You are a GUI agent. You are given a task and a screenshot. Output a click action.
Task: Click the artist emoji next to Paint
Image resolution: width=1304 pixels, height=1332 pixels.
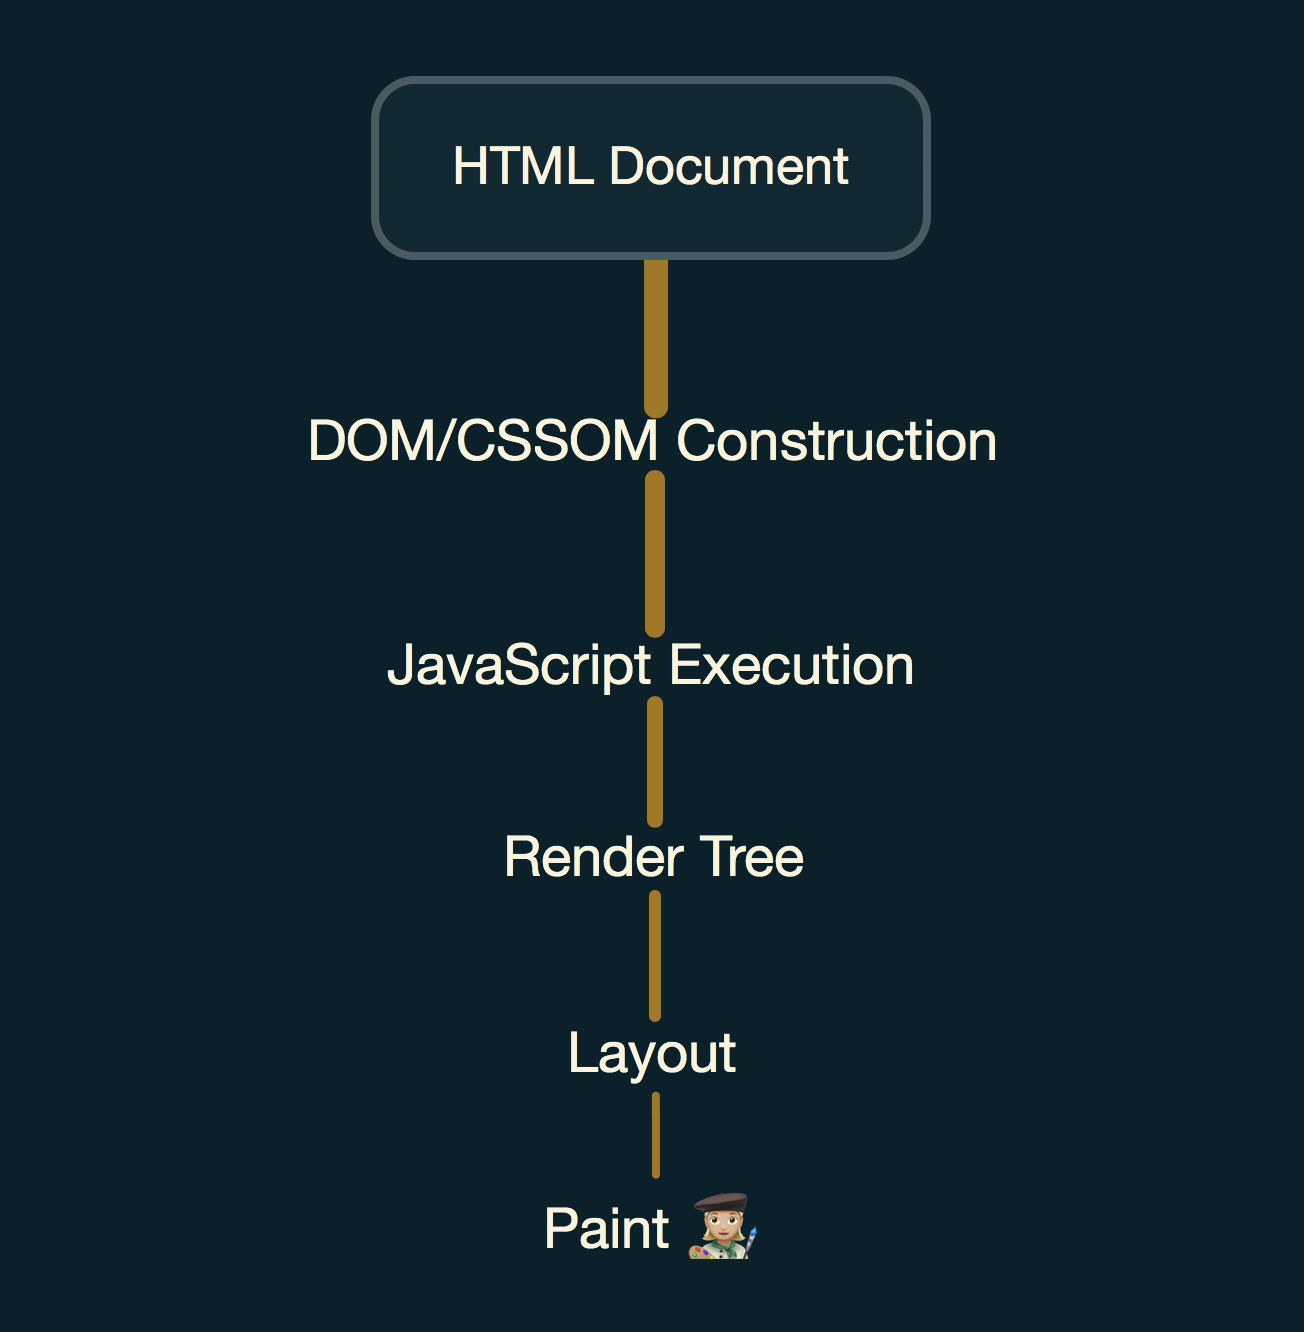tap(722, 1226)
